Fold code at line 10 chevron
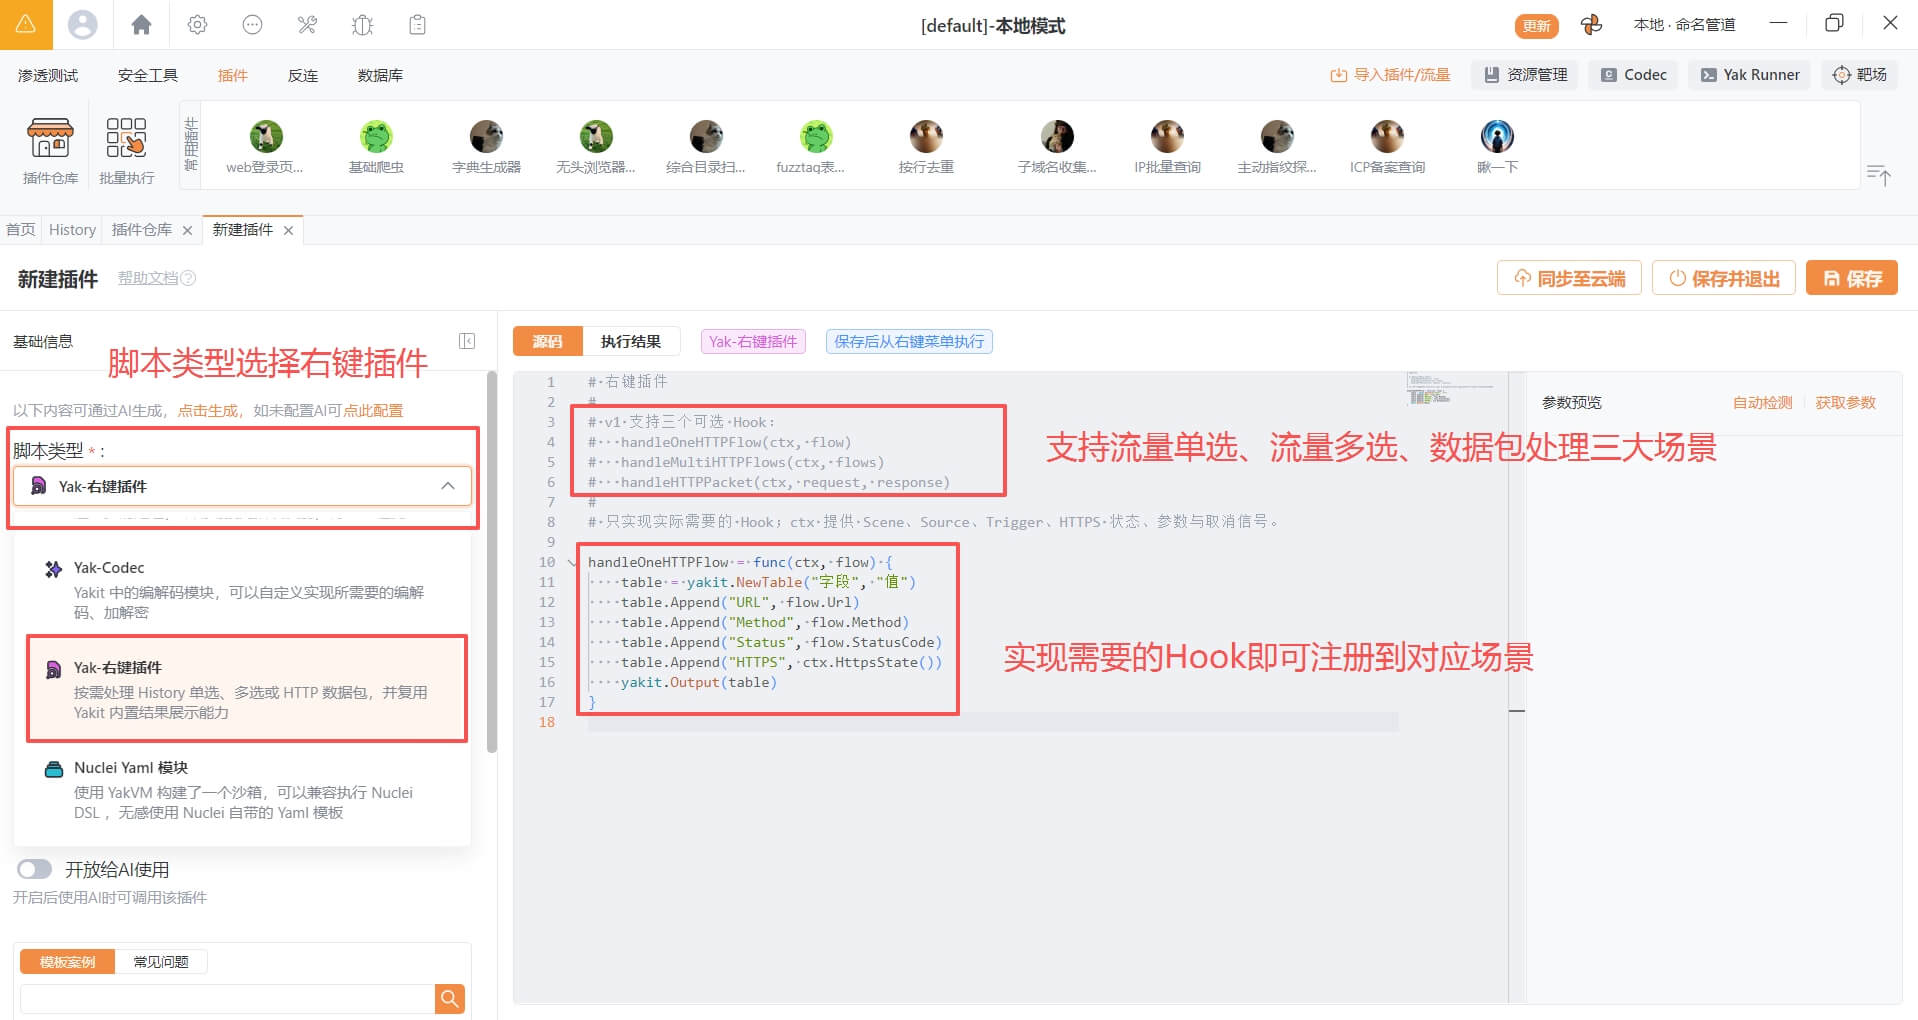Viewport: 1918px width, 1020px height. coord(572,562)
